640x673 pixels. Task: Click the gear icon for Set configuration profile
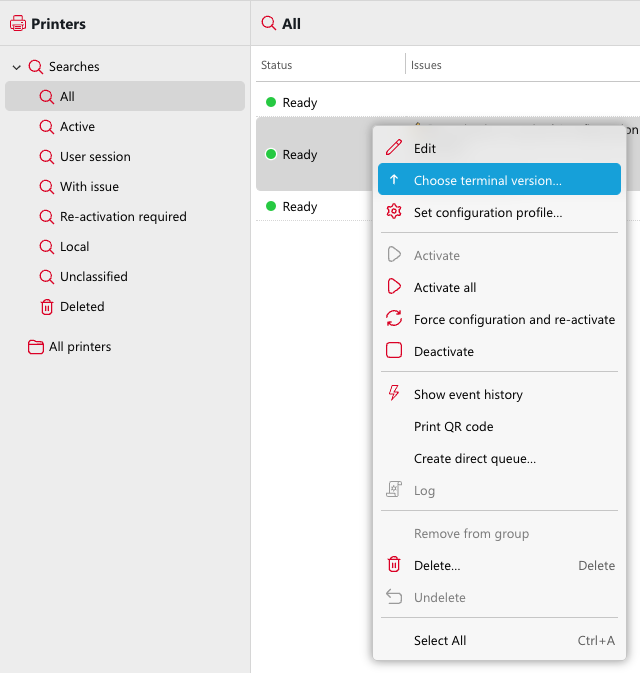[x=394, y=212]
